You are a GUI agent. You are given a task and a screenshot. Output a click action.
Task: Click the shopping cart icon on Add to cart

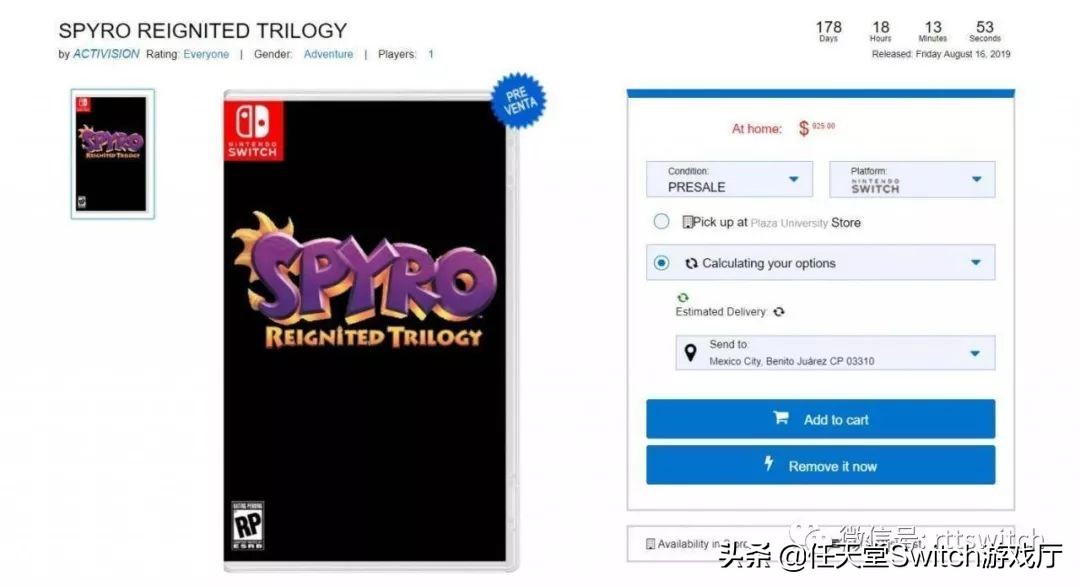click(x=780, y=418)
